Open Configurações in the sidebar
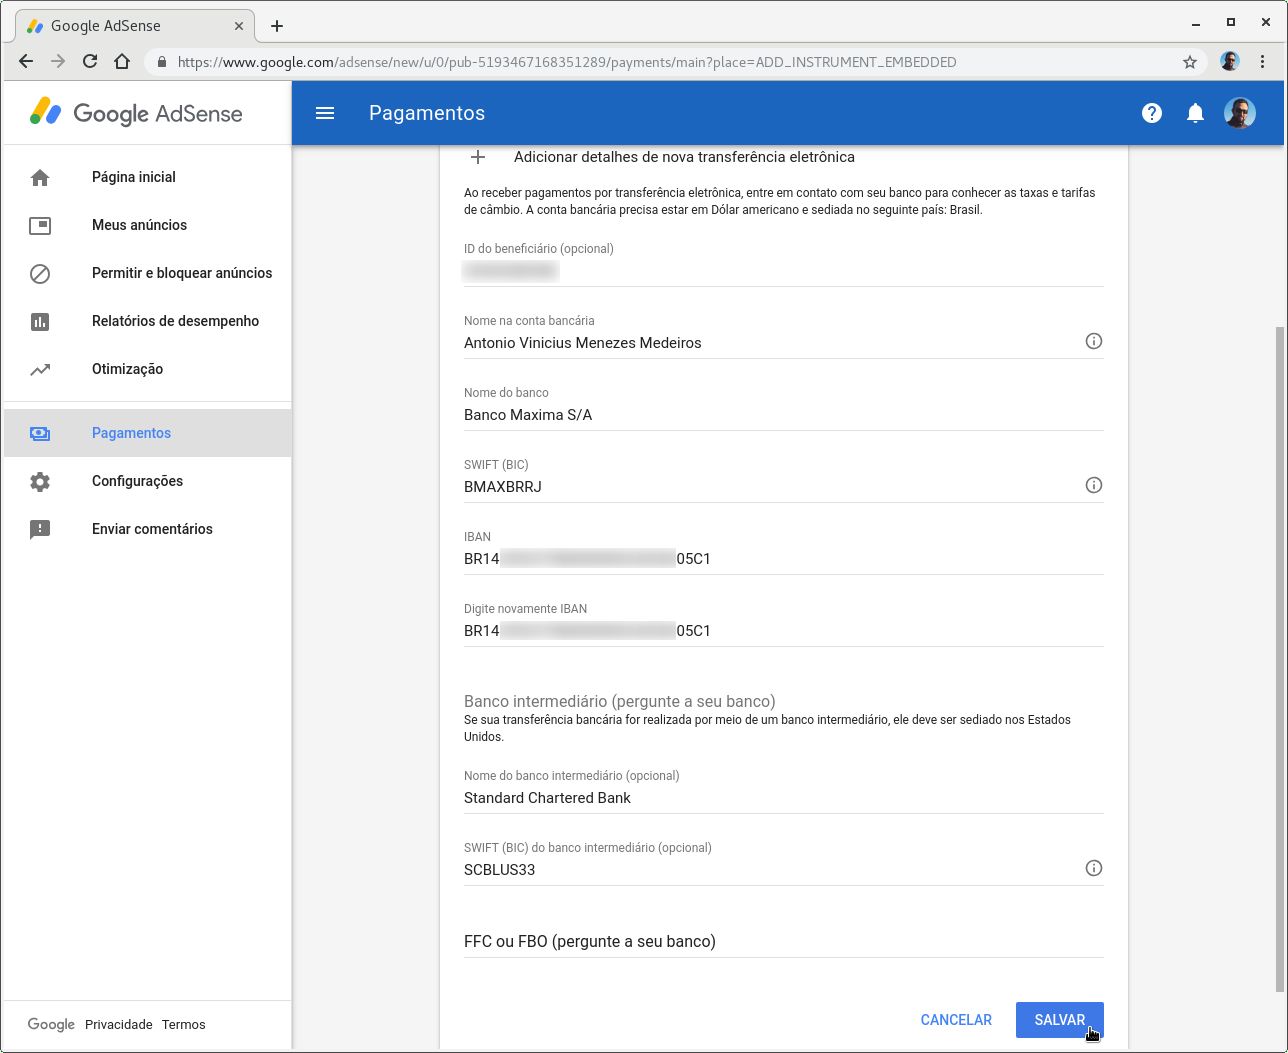1288x1053 pixels. tap(148, 481)
